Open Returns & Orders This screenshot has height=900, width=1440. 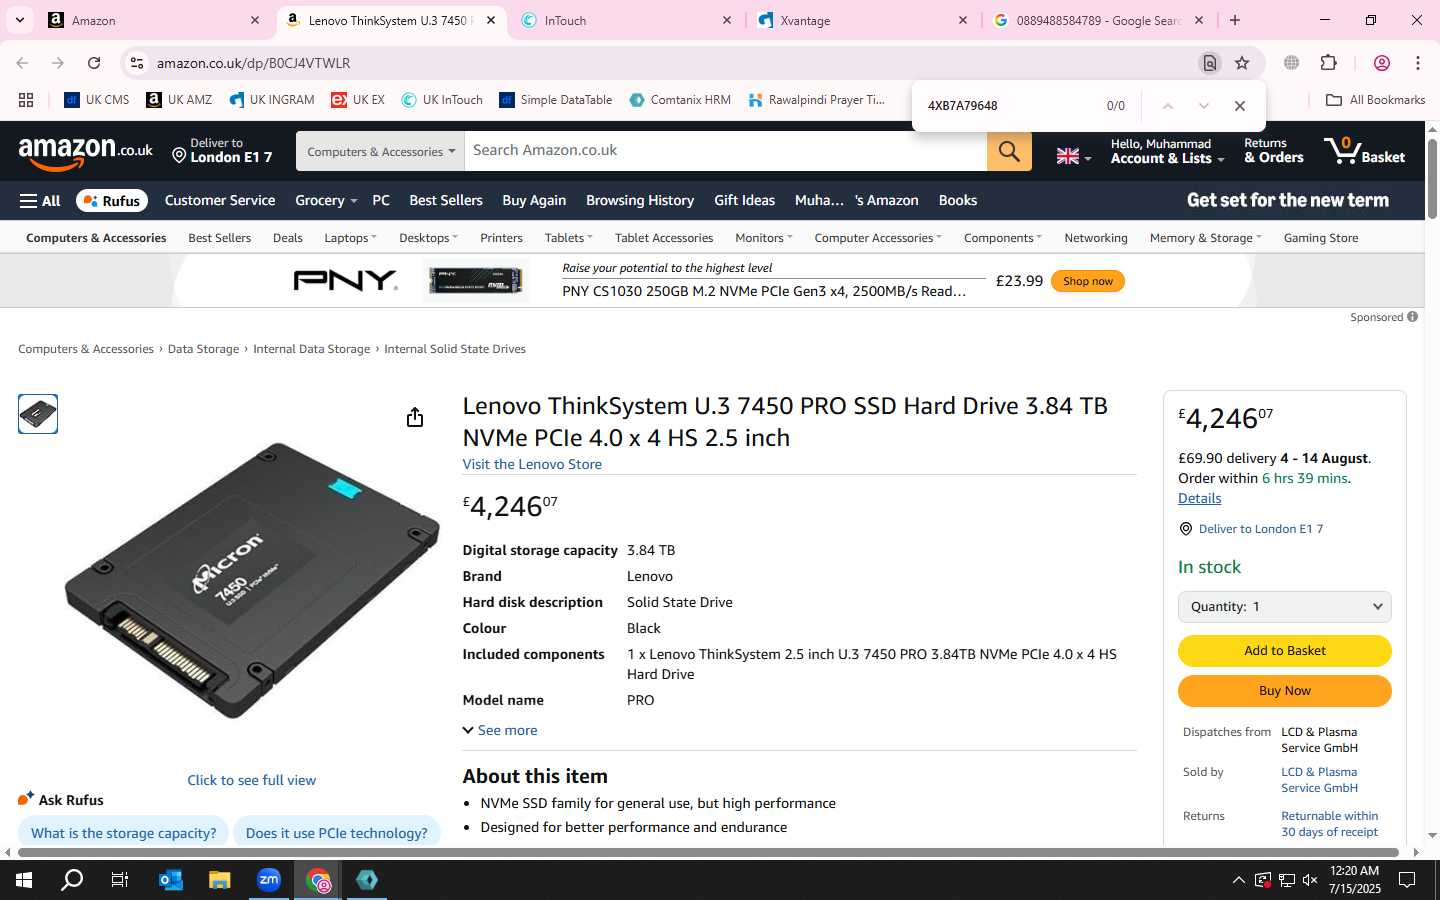(1273, 151)
